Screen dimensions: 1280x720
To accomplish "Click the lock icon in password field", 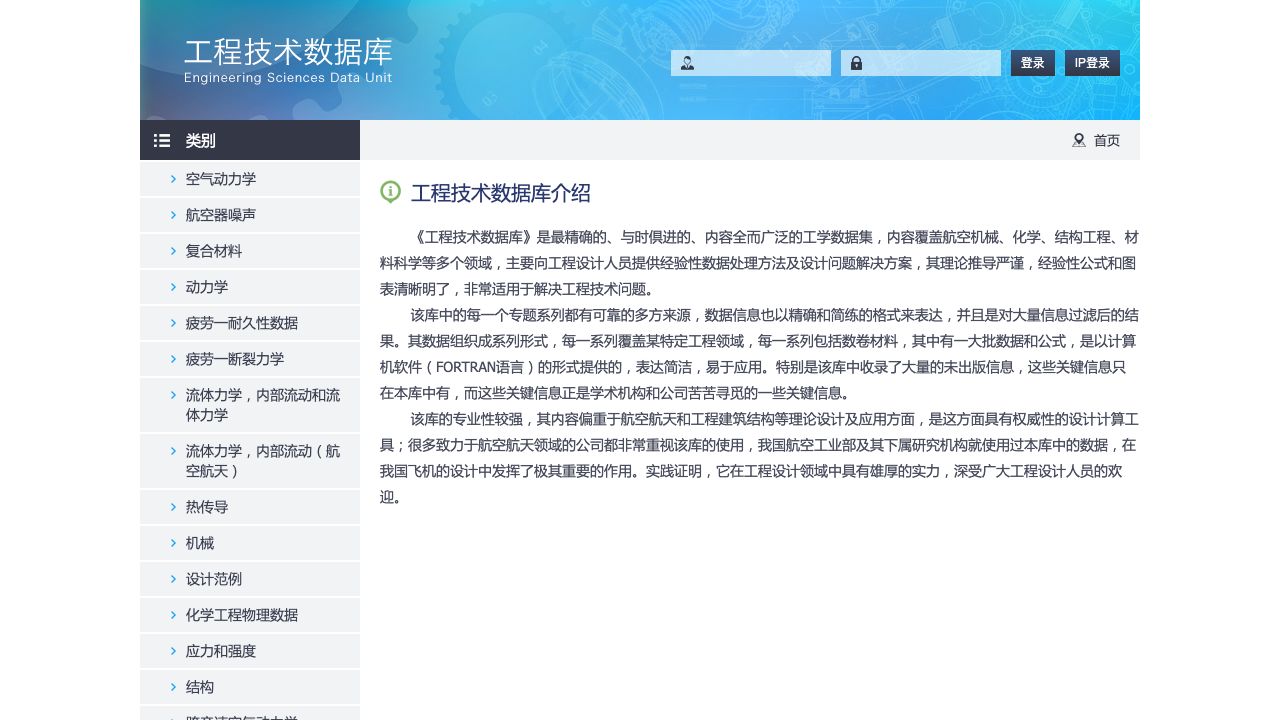I will [857, 63].
